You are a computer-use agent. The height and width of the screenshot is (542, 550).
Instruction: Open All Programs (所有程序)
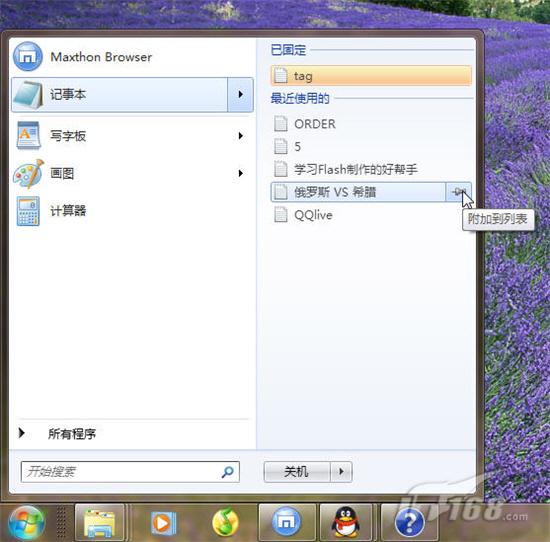[72, 434]
